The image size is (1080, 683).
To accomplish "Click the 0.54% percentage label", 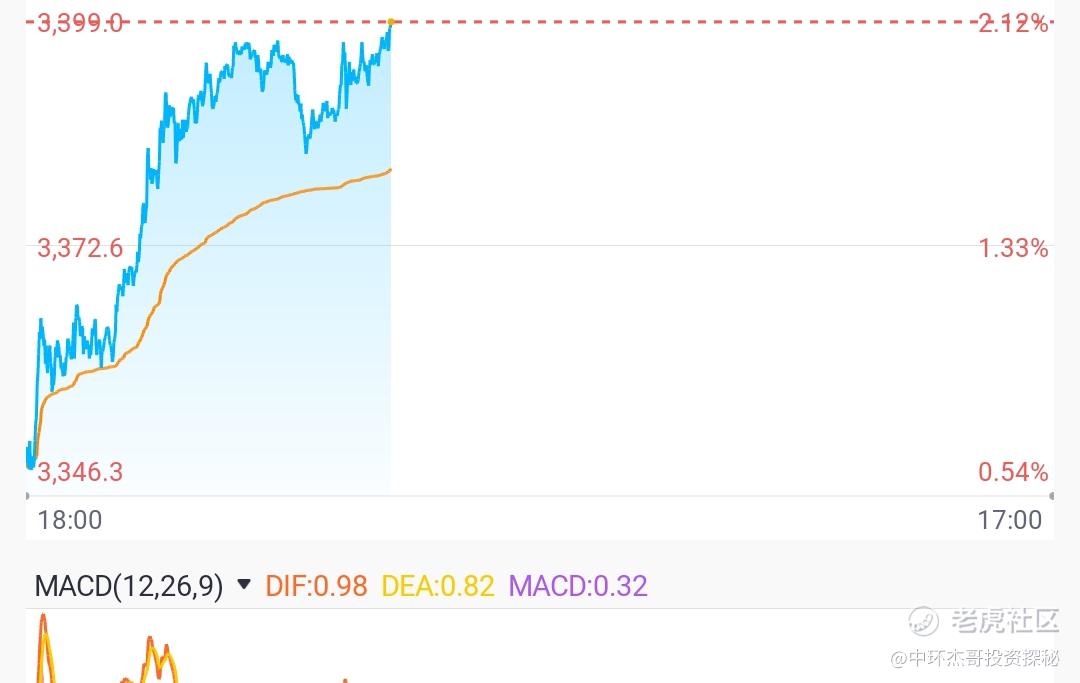I will (x=1013, y=472).
